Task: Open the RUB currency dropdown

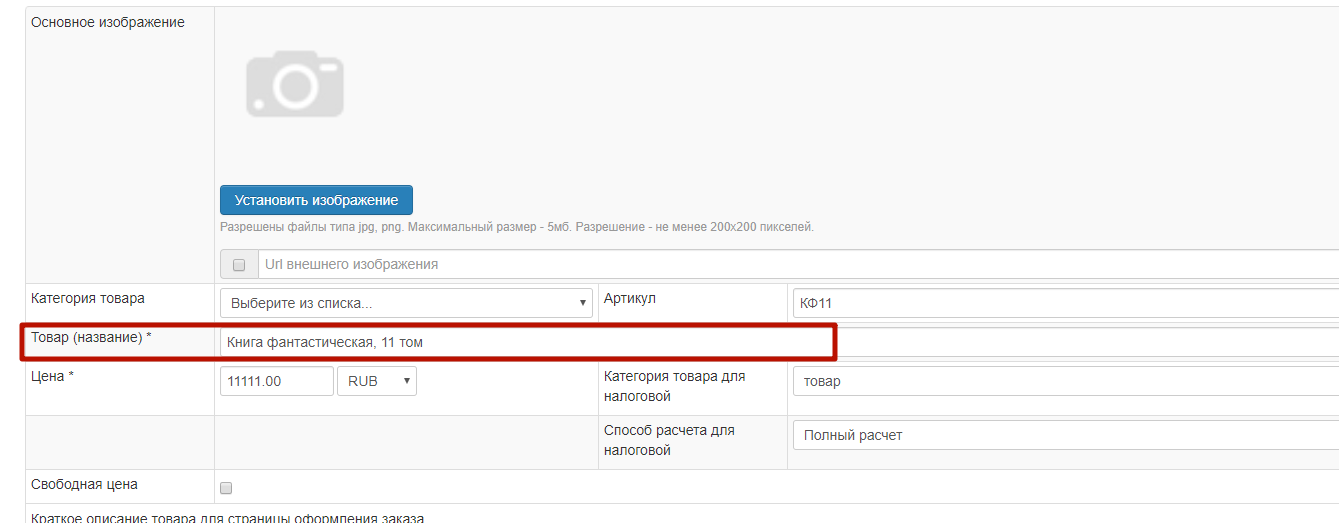Action: 377,381
